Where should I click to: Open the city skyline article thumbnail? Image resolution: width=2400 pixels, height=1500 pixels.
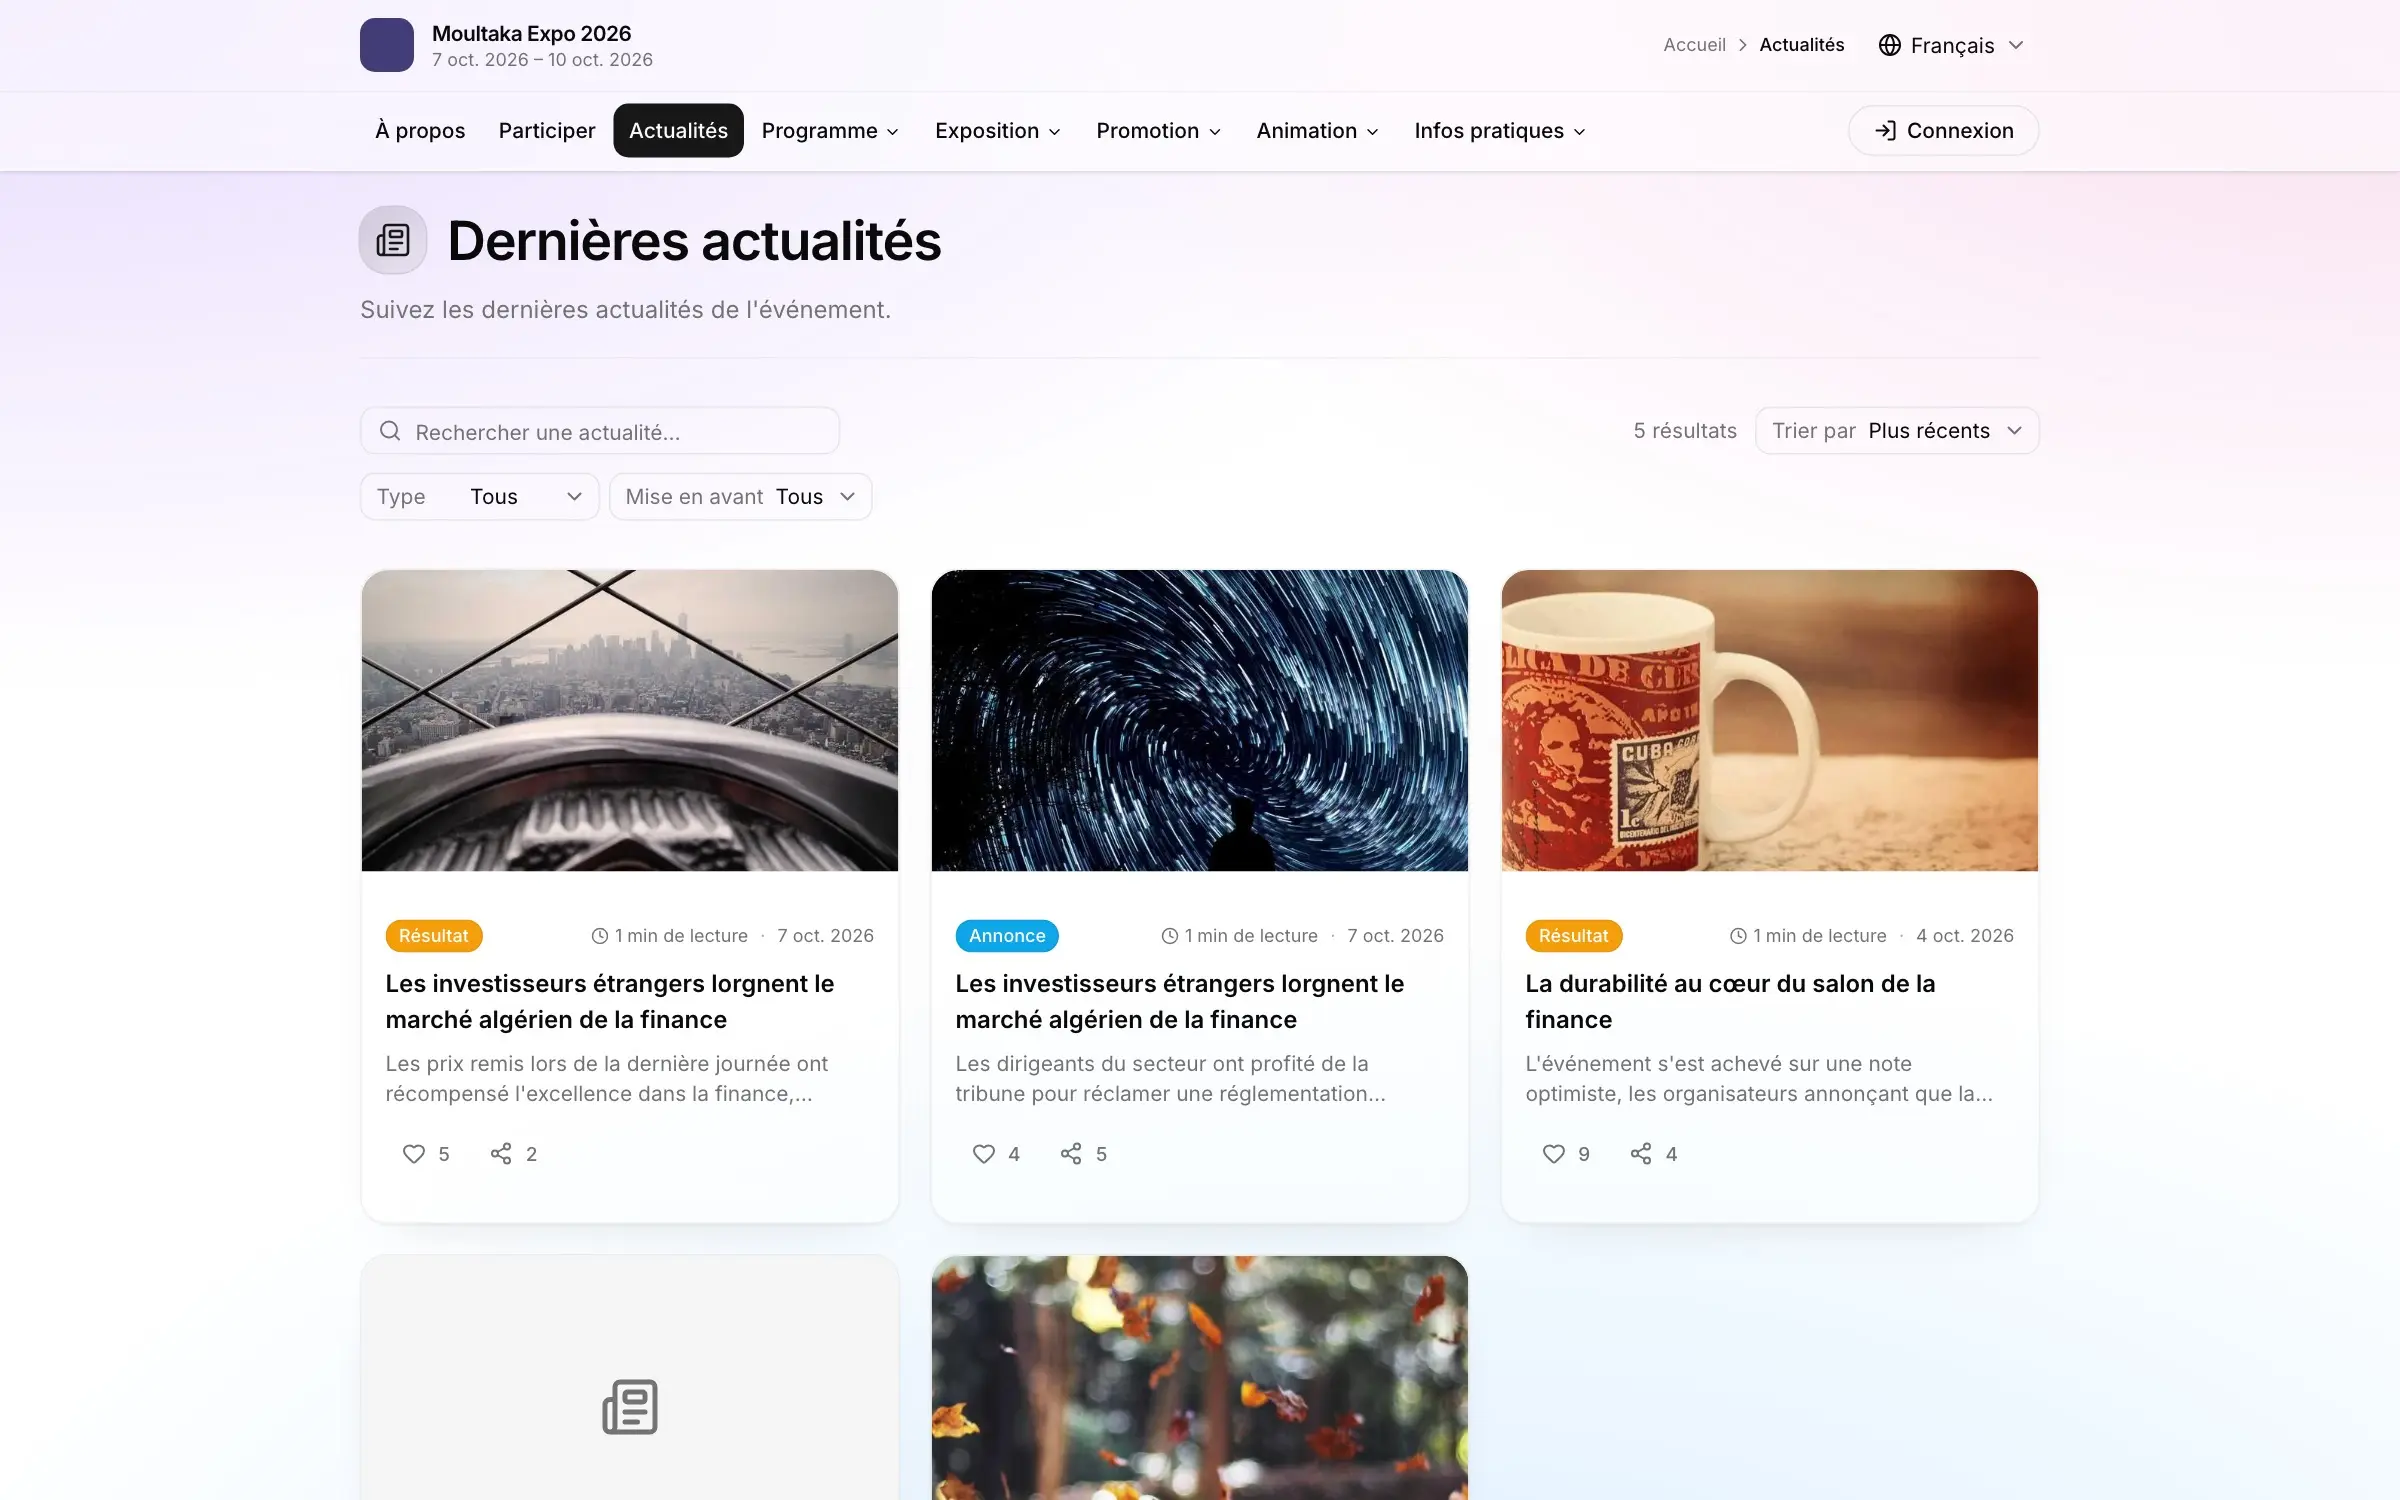[630, 720]
